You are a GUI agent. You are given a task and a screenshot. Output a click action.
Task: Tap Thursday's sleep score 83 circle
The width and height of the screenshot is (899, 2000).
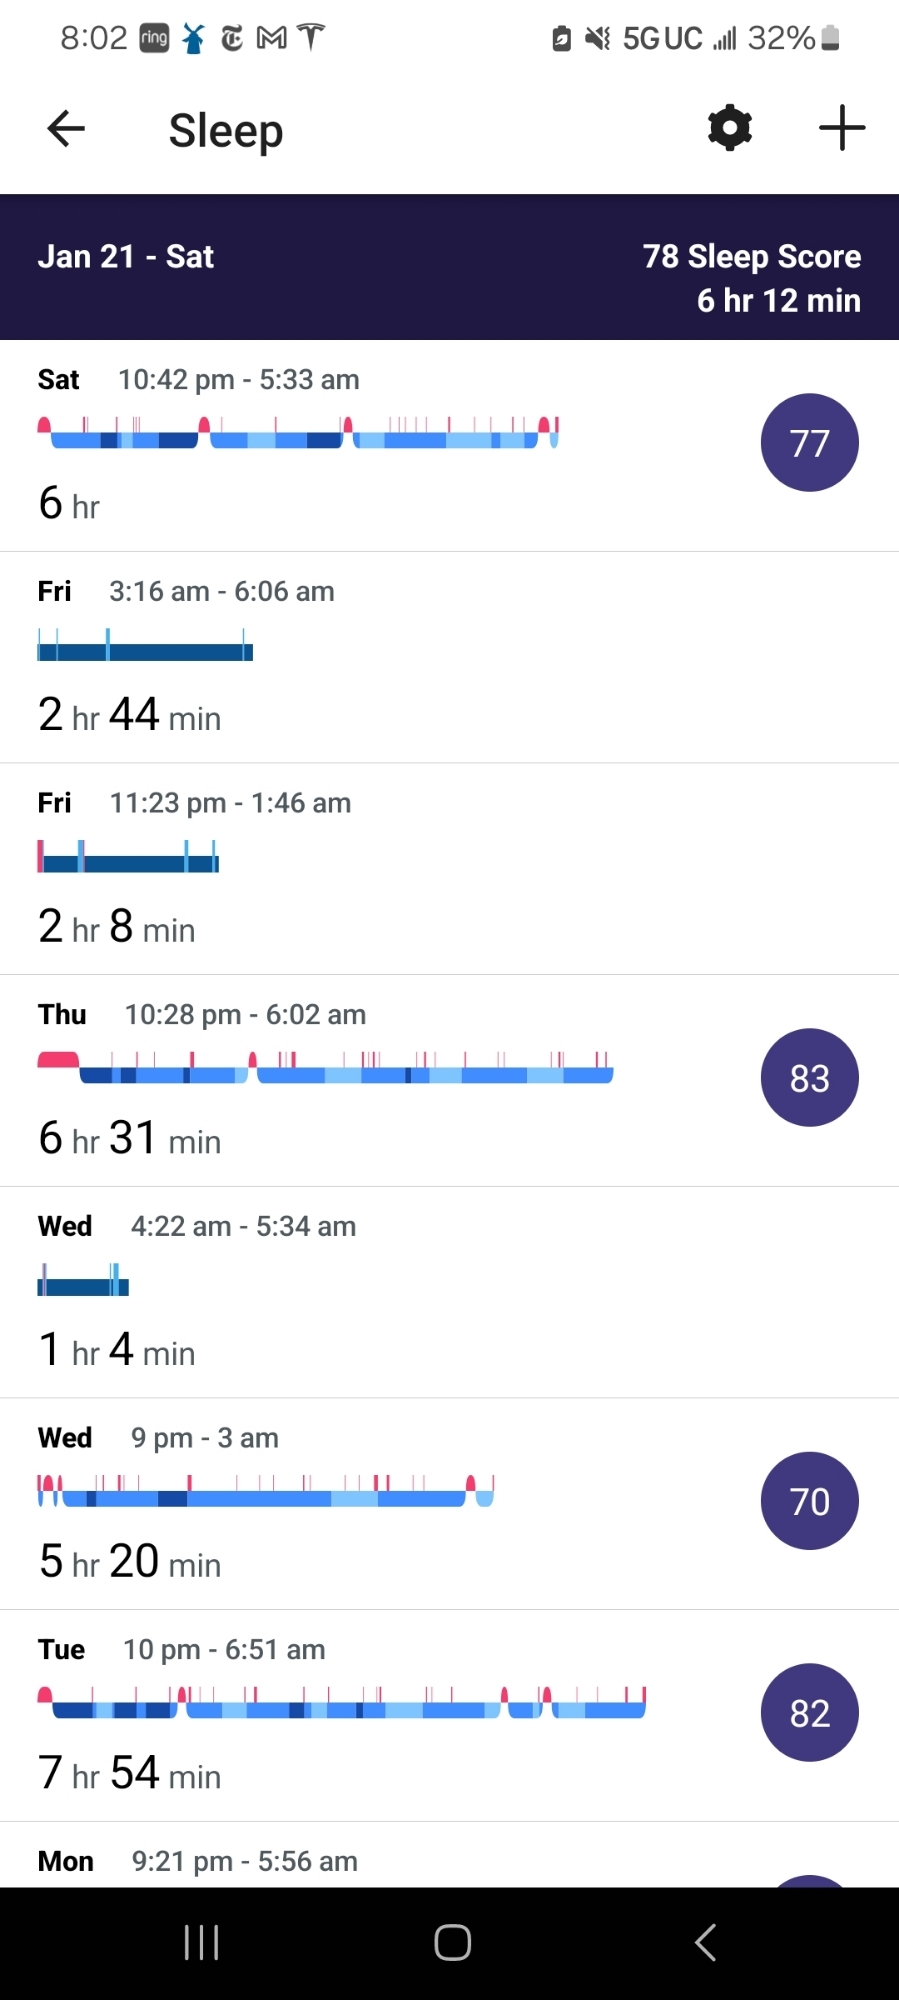(x=809, y=1078)
